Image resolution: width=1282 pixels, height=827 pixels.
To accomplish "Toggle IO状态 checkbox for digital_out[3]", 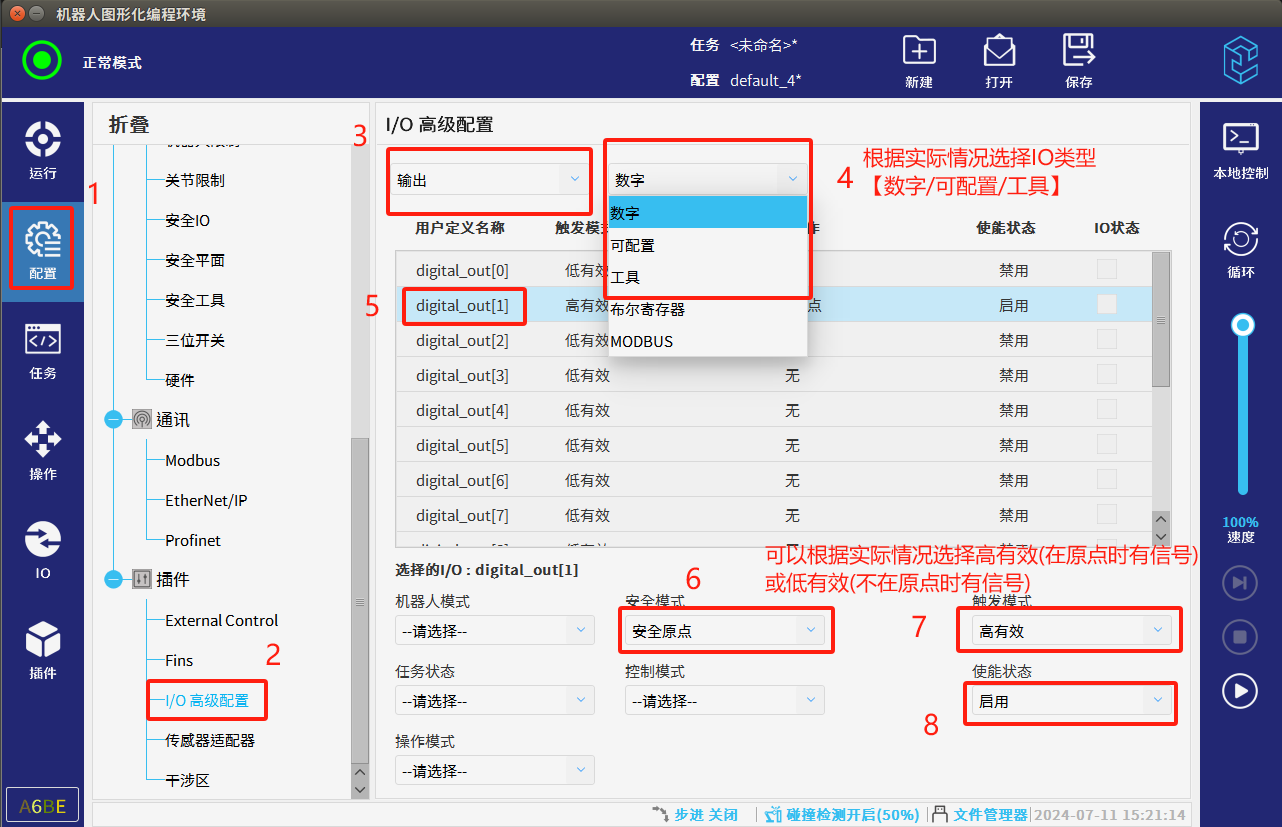I will pos(1107,375).
